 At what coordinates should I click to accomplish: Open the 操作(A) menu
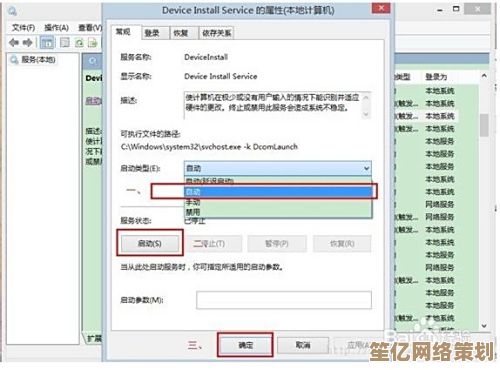pos(57,28)
